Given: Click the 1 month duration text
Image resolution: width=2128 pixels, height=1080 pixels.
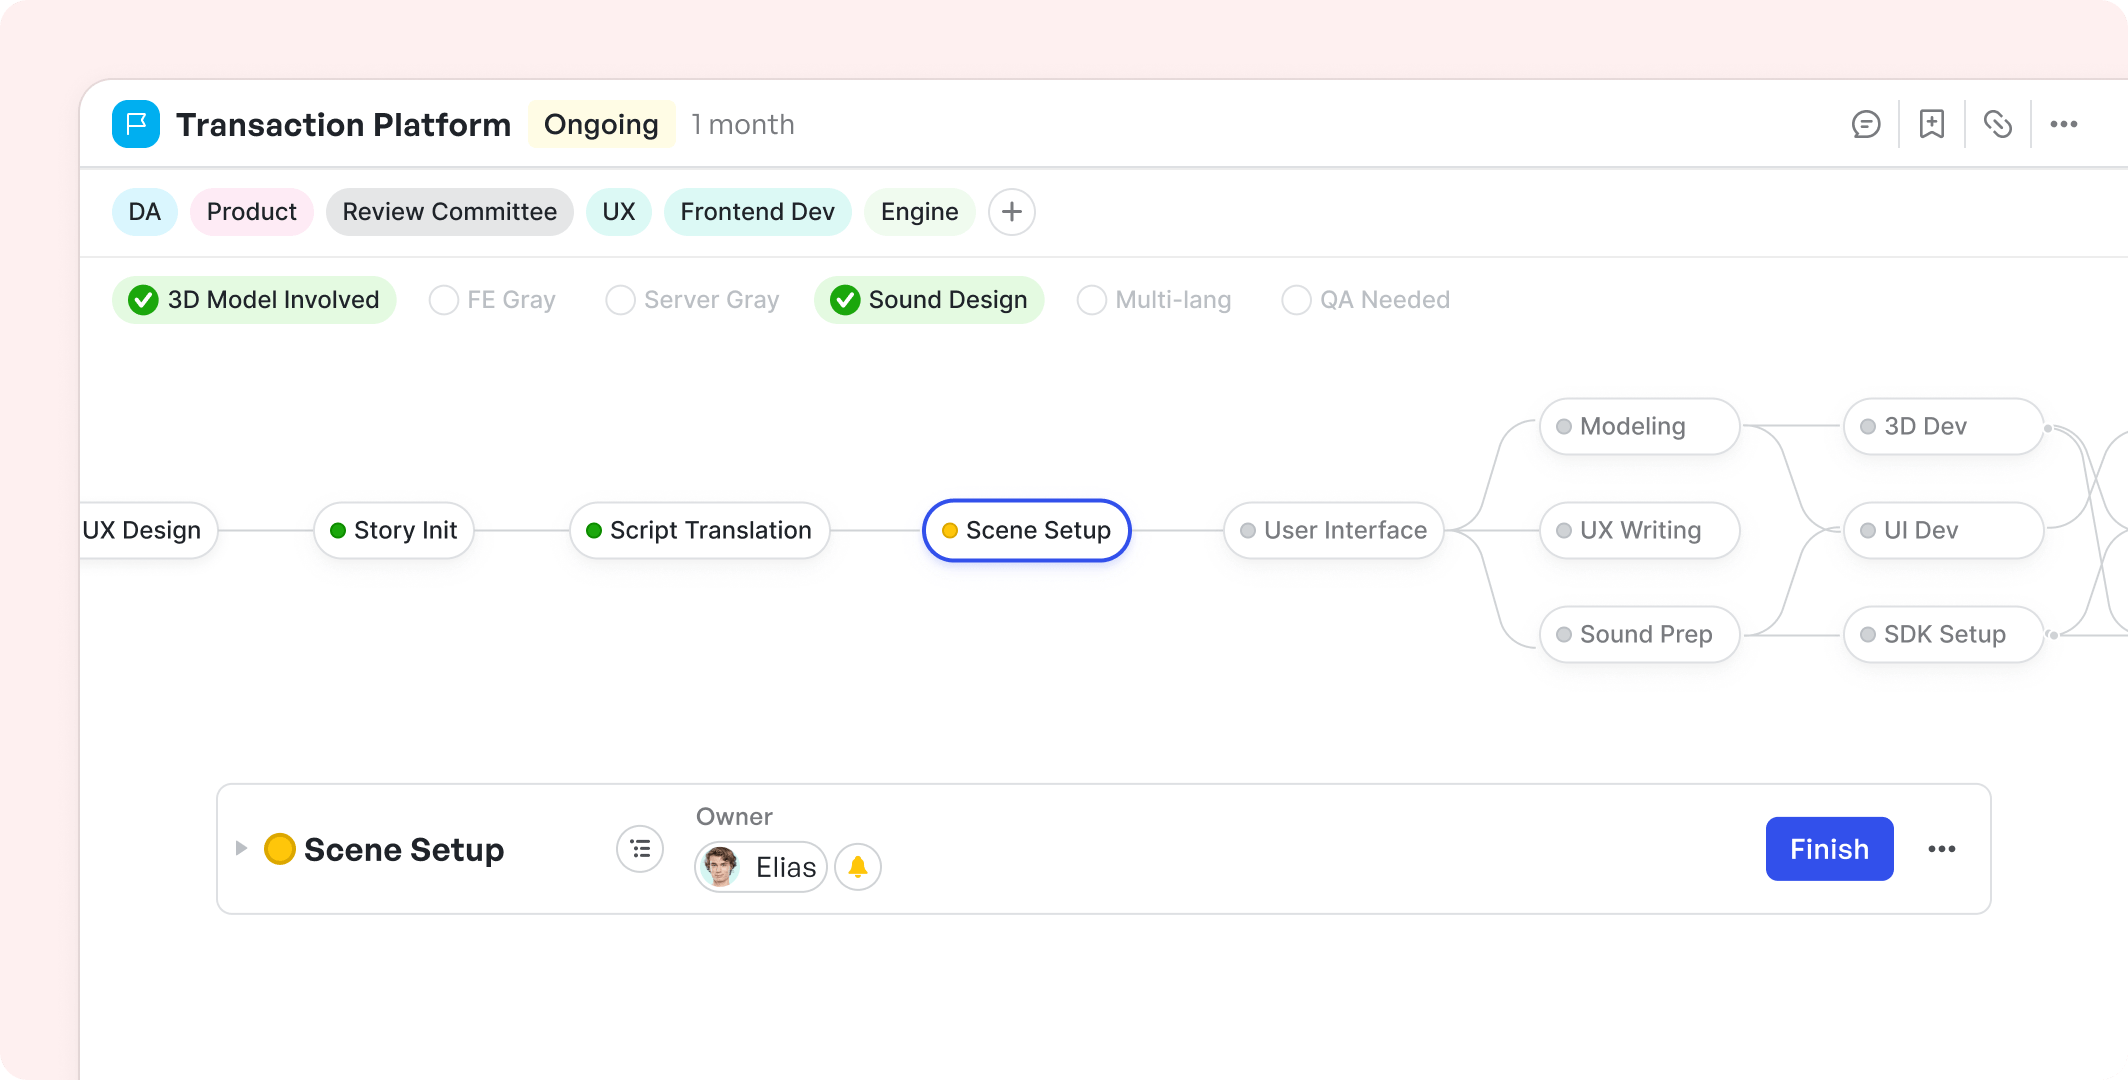Looking at the screenshot, I should 743,124.
